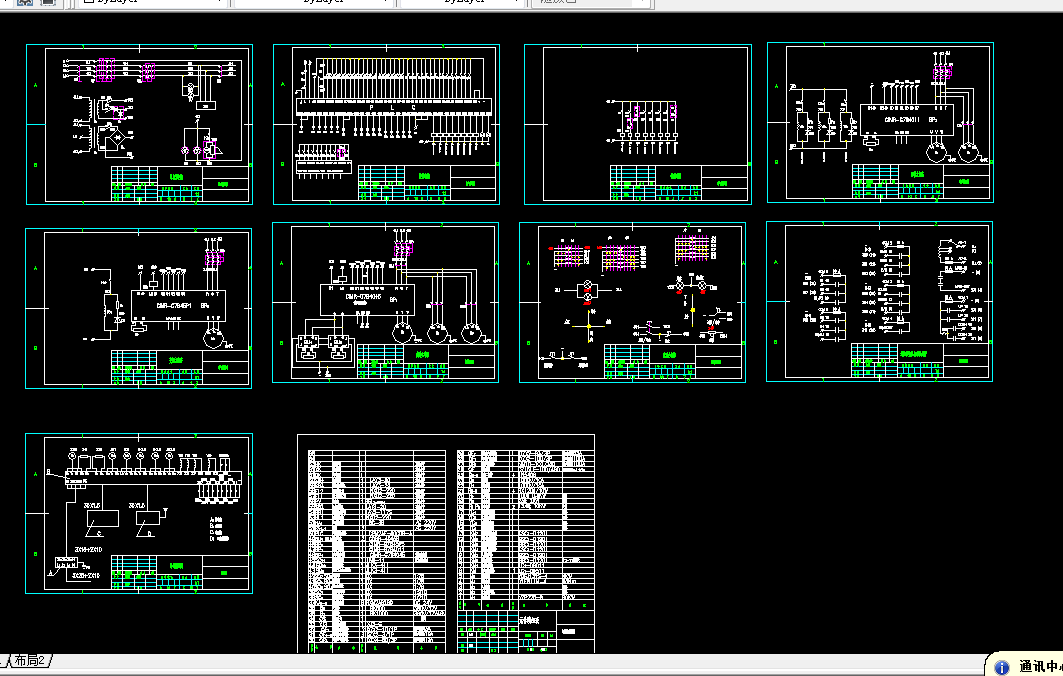Select the drawing sheet labeled P L C
Screen dimensions: 1063x676
coord(386,124)
